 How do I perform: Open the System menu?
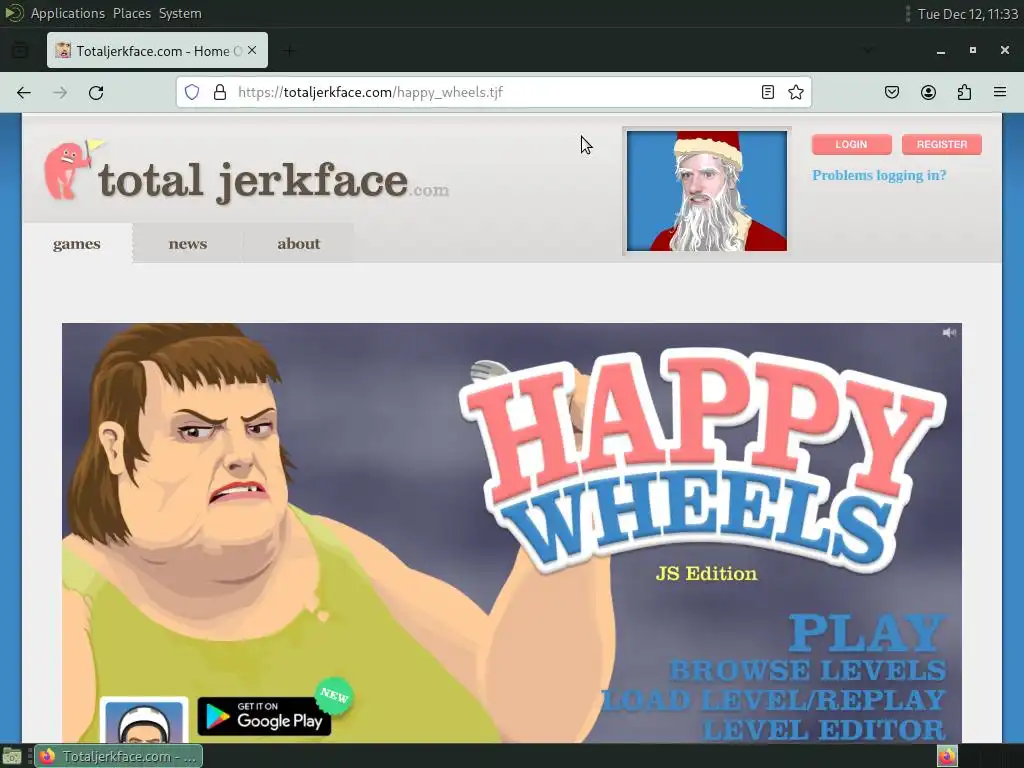(180, 13)
